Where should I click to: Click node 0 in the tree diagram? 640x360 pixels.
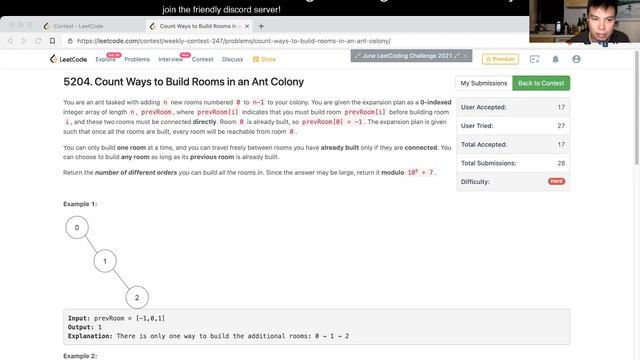pyautogui.click(x=77, y=227)
